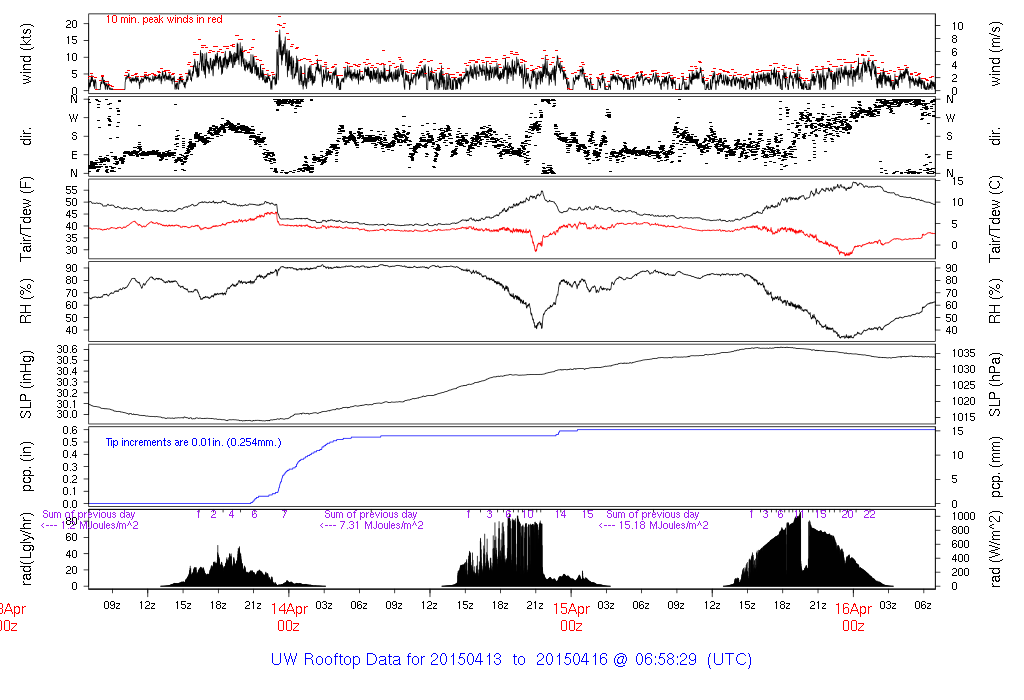Click 'Tip increments are 0.01in. (0.254mm.)' note

click(x=193, y=443)
